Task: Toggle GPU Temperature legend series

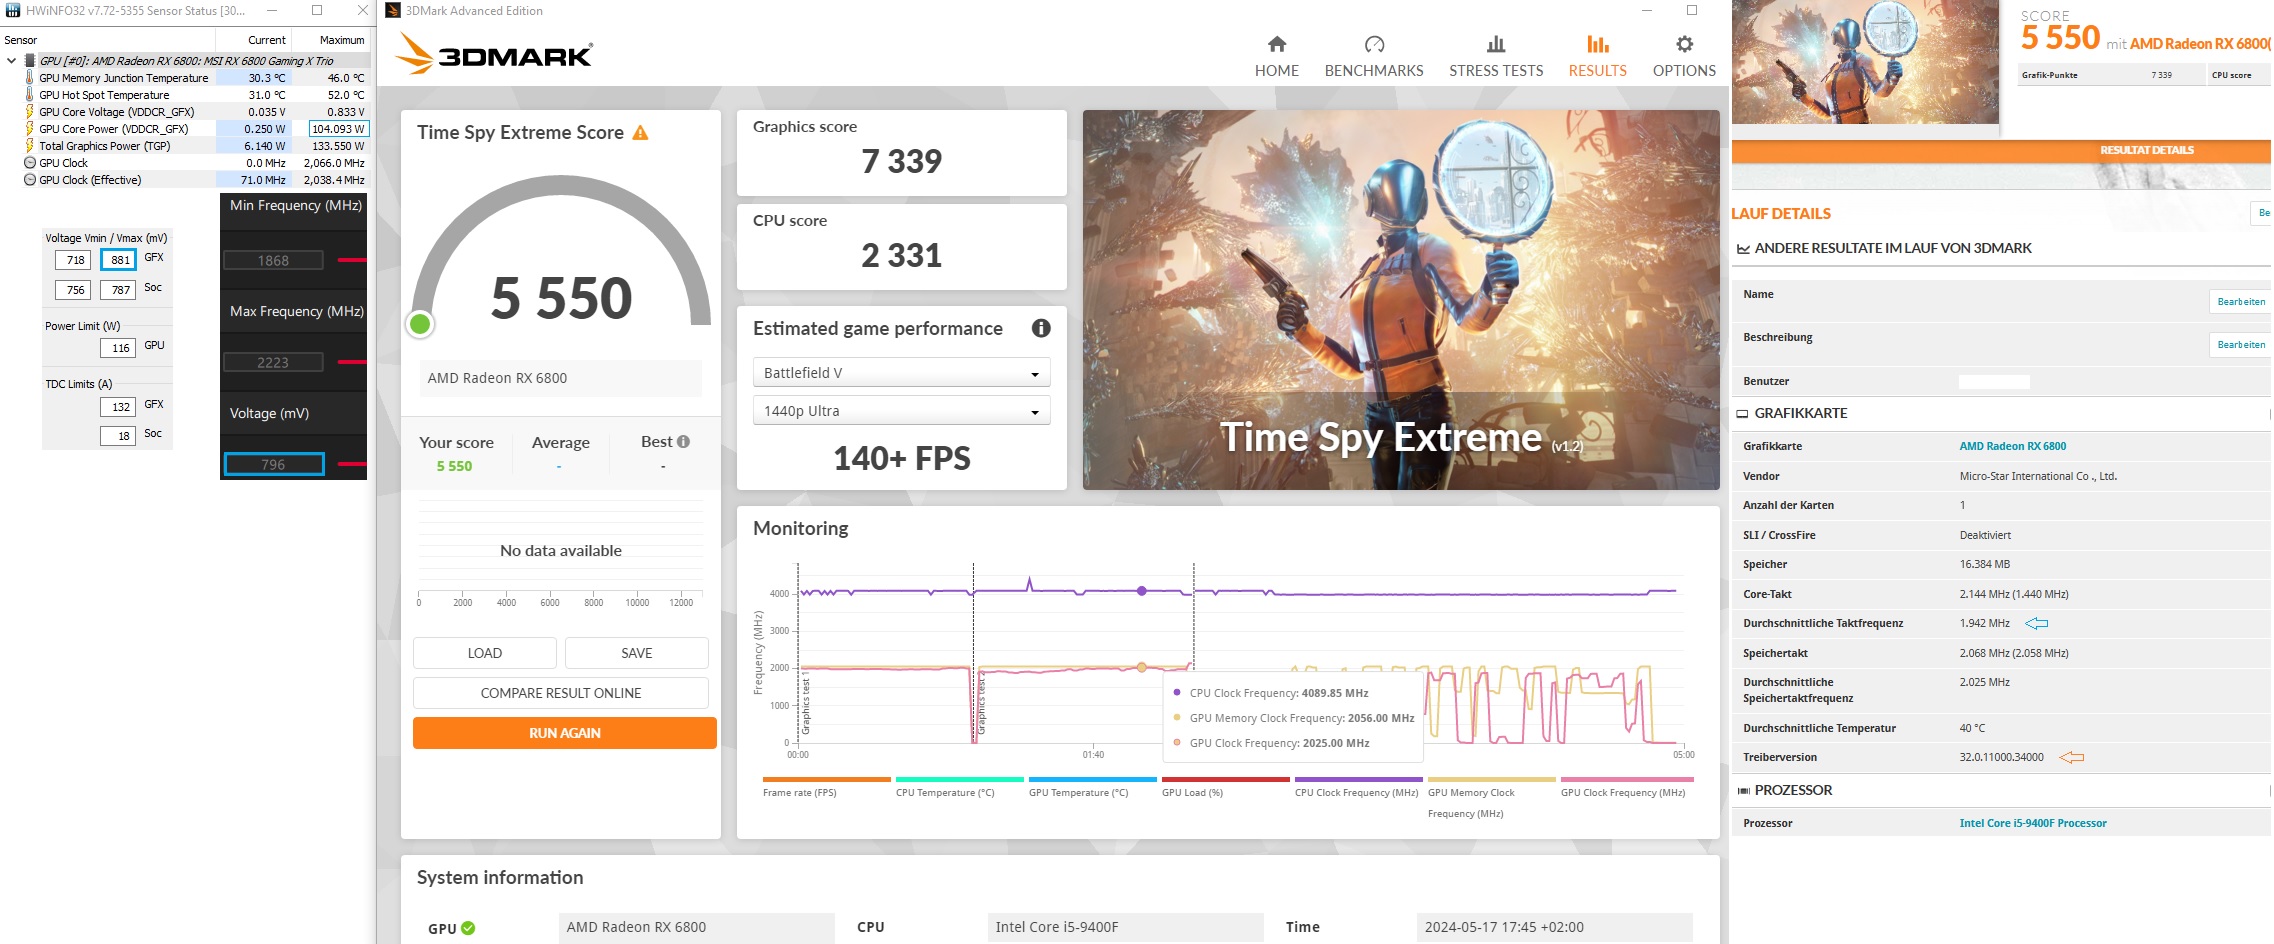Action: (x=1092, y=786)
